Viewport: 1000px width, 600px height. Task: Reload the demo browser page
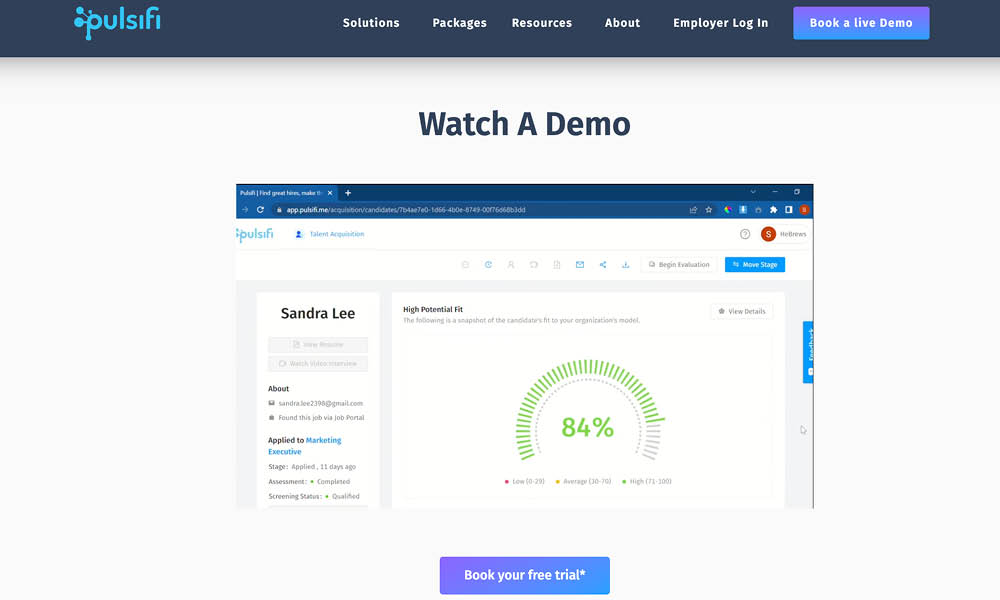(x=260, y=209)
